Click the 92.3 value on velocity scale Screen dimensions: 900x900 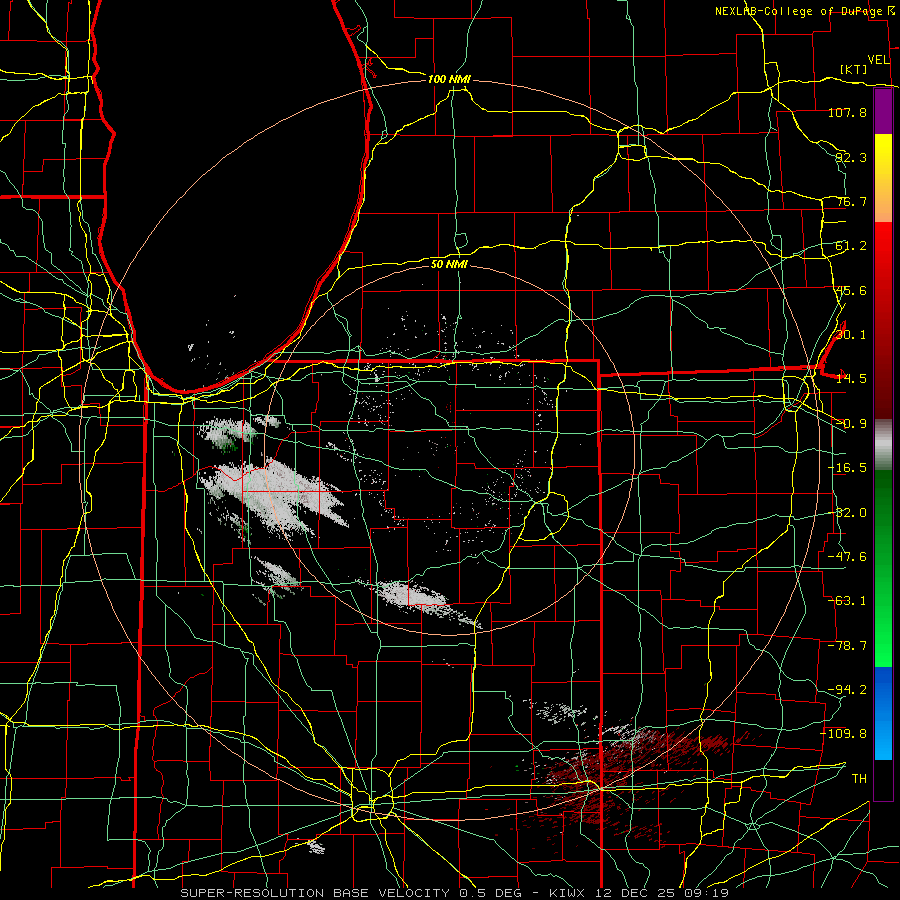click(x=851, y=157)
